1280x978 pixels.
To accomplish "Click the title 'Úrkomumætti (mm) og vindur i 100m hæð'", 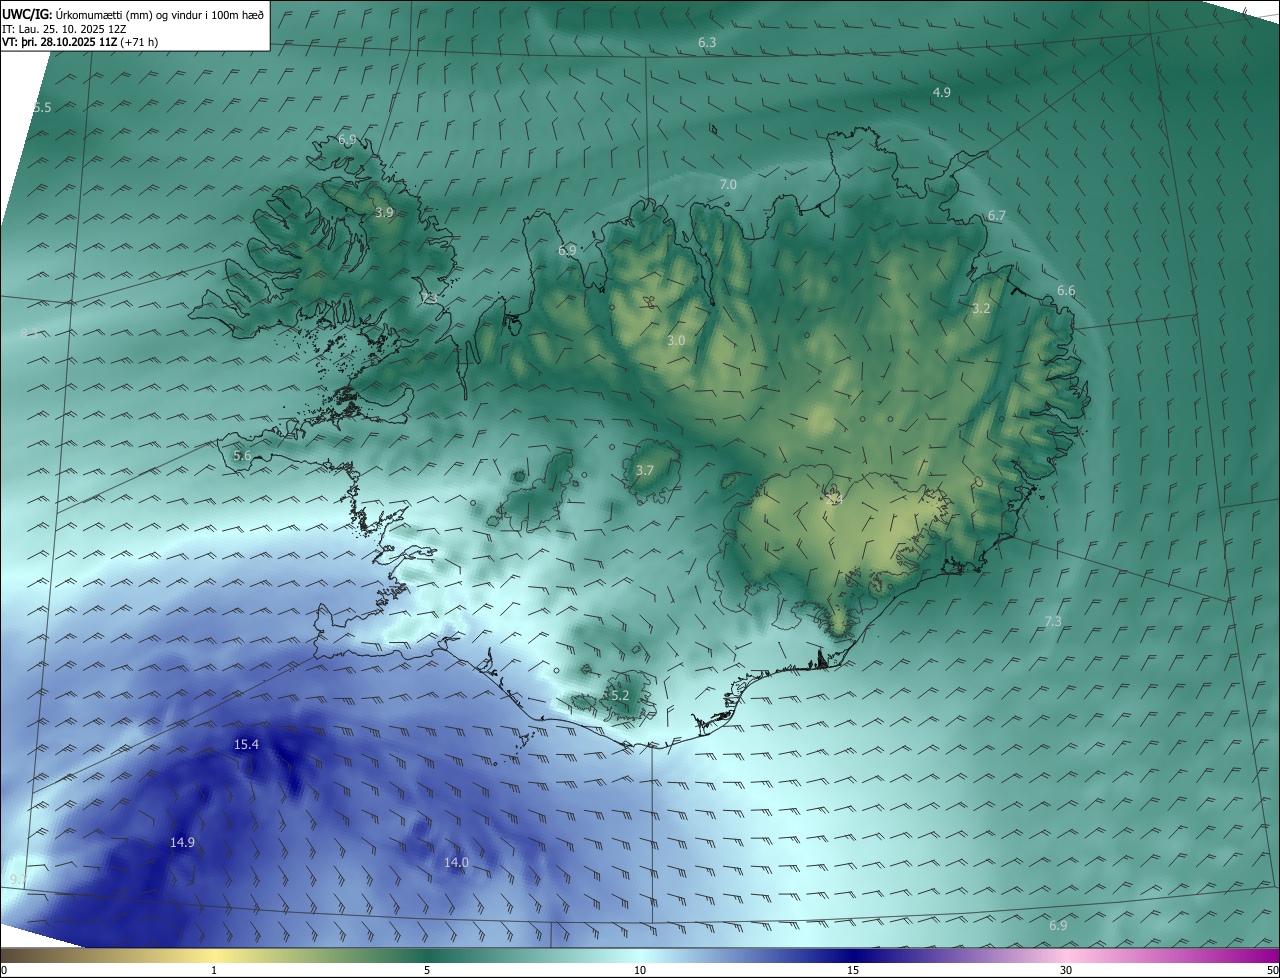I will click(x=159, y=15).
